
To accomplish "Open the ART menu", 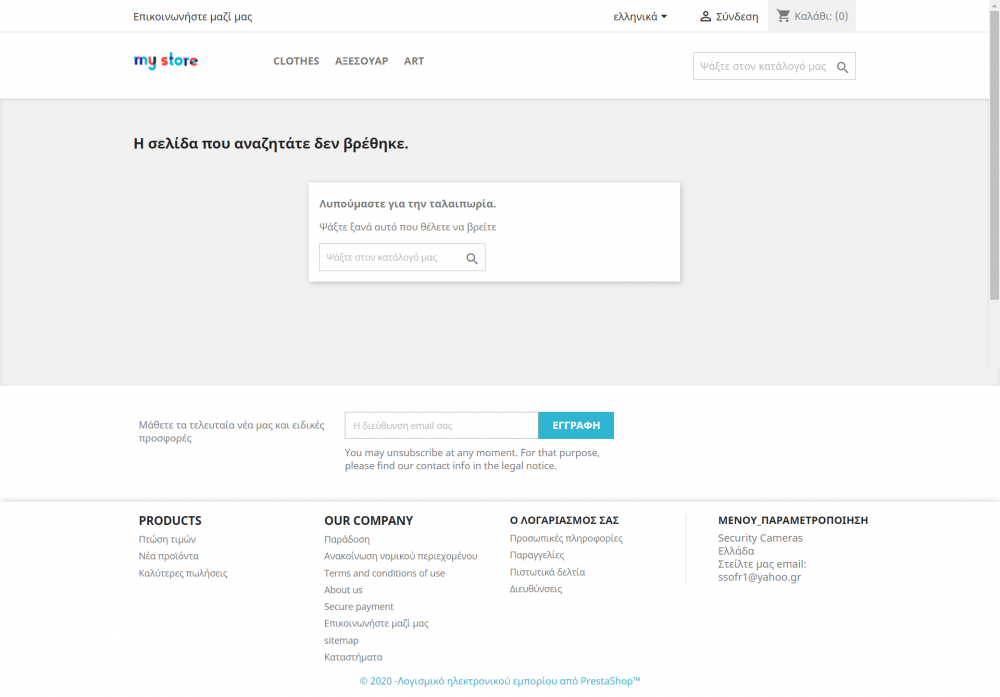I will coord(414,61).
